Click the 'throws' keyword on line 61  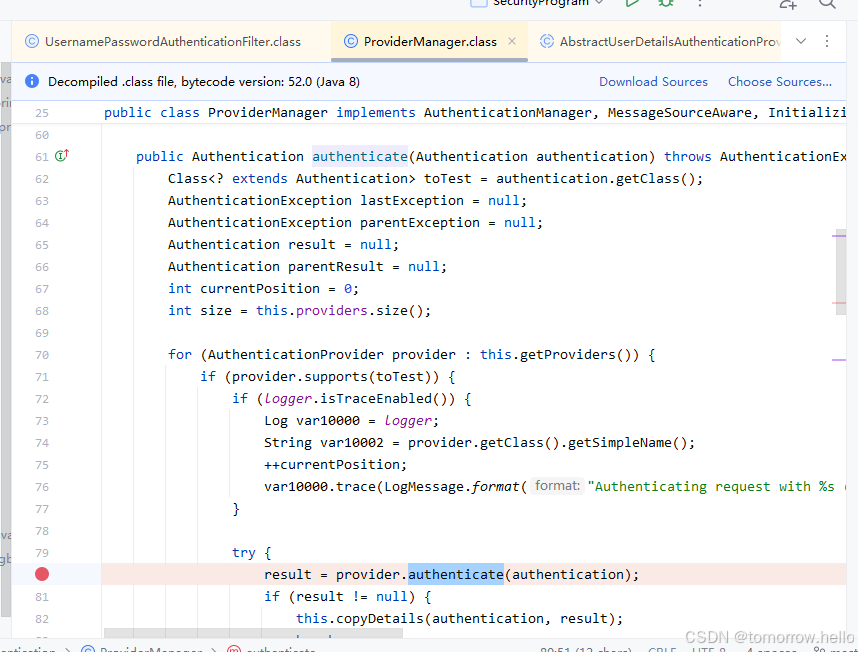point(687,156)
